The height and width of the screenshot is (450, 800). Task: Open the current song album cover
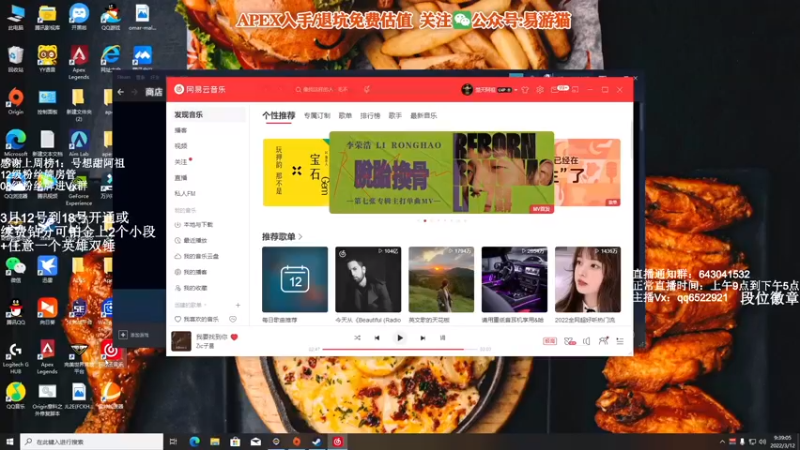pyautogui.click(x=181, y=341)
